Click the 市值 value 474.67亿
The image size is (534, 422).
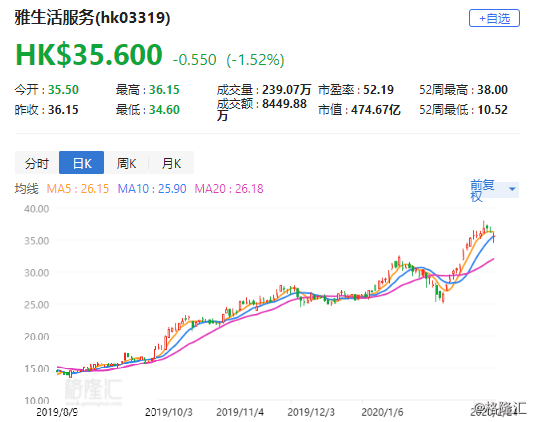[376, 110]
